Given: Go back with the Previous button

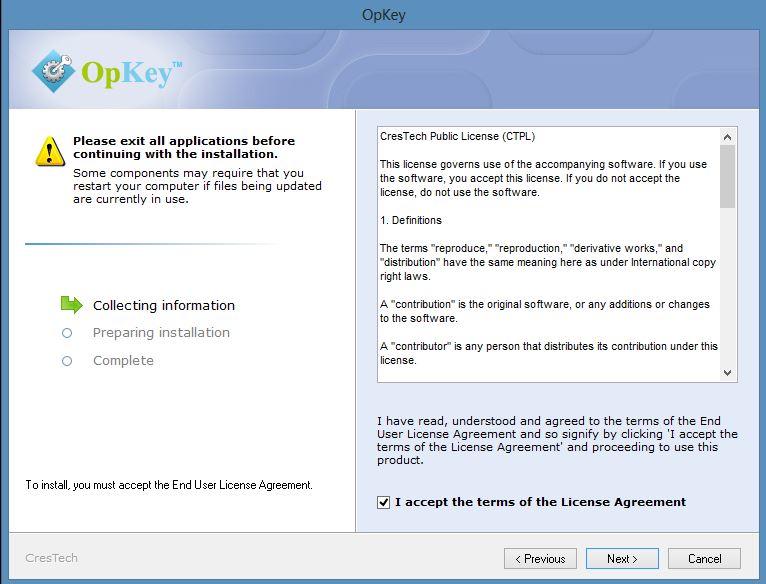Looking at the screenshot, I should pos(540,559).
